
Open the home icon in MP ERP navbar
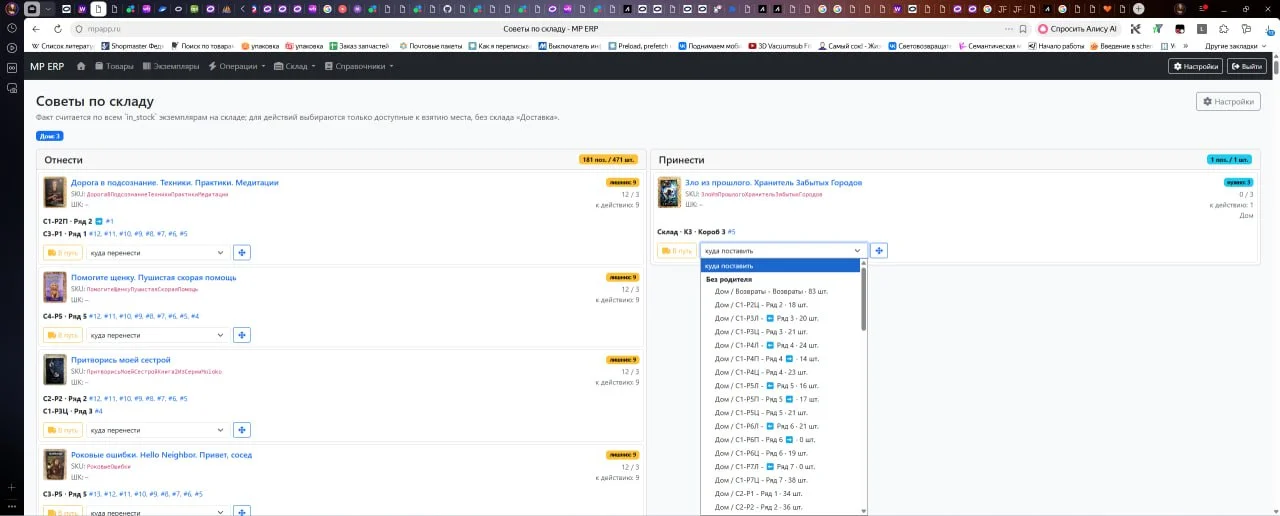pos(82,66)
